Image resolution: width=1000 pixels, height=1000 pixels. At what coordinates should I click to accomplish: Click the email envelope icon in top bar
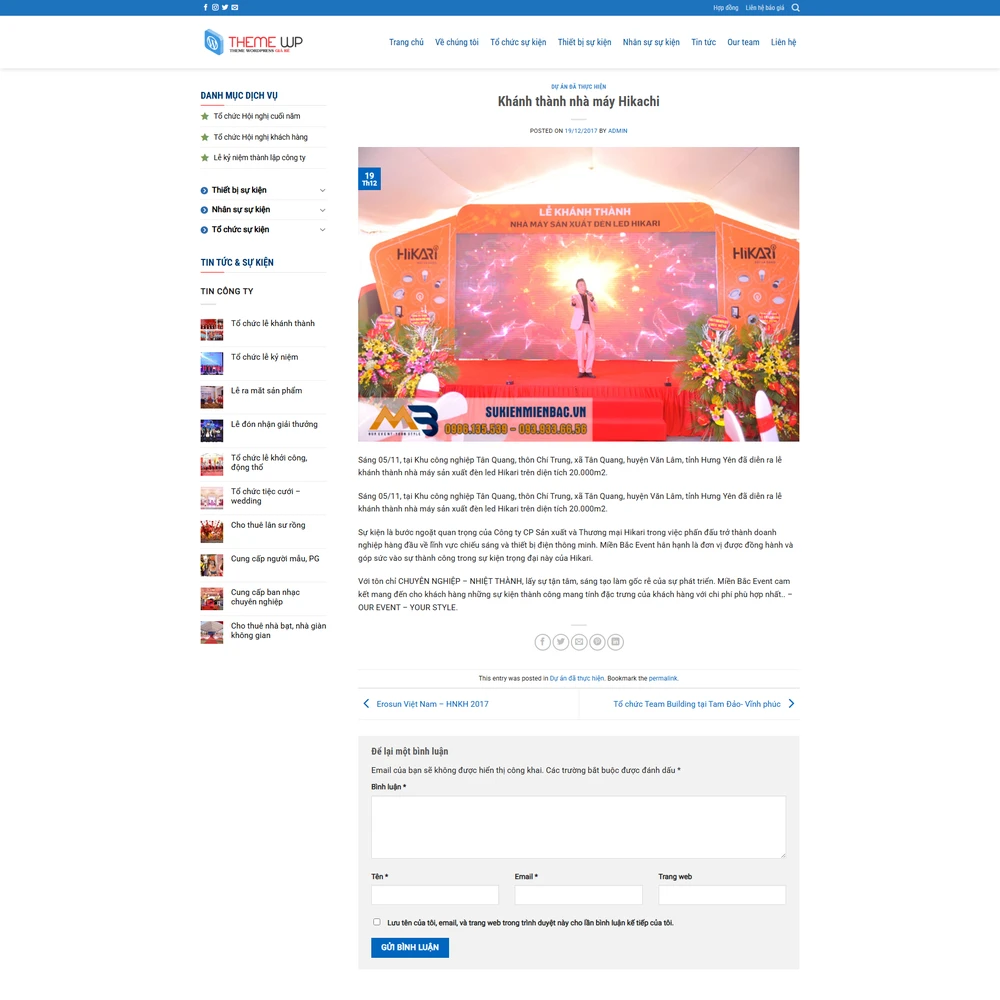coord(235,8)
